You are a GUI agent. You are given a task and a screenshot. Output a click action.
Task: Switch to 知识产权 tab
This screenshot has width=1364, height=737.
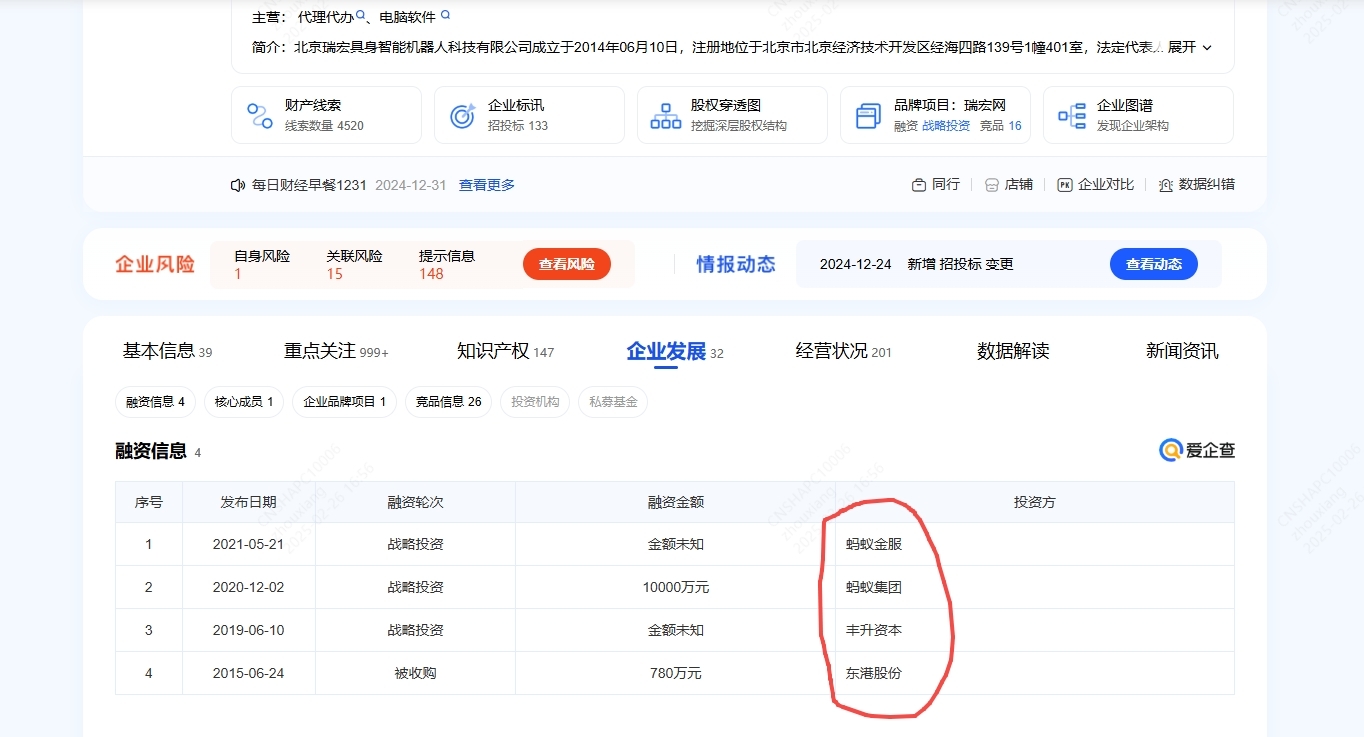(x=505, y=351)
